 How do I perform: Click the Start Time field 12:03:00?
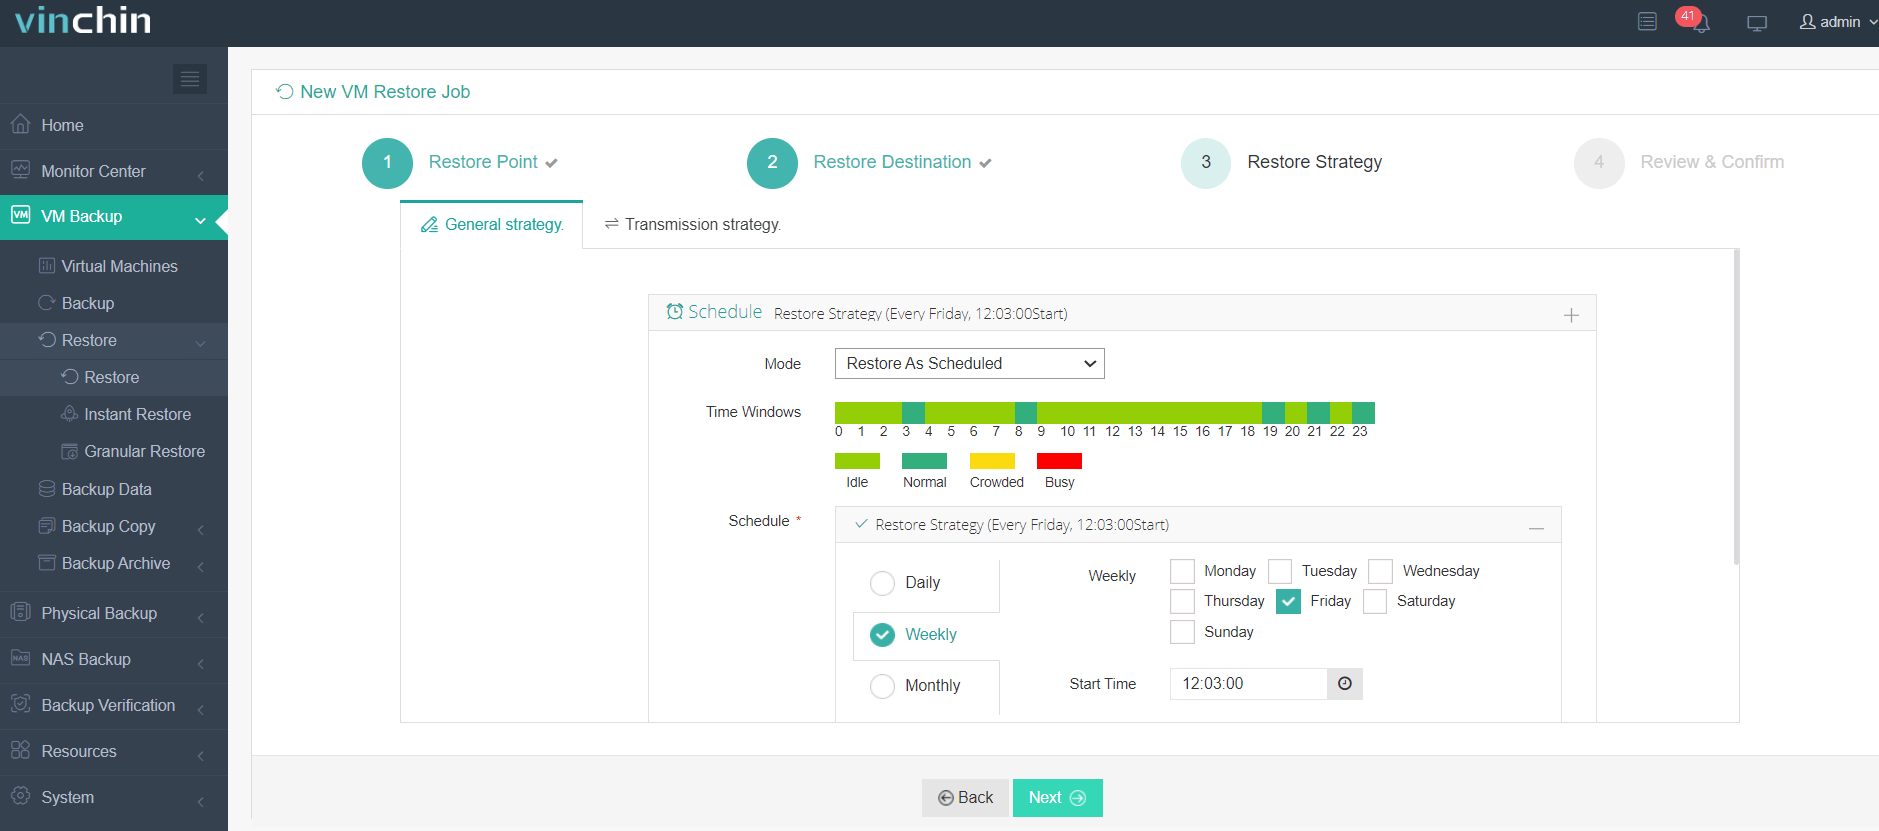1248,684
